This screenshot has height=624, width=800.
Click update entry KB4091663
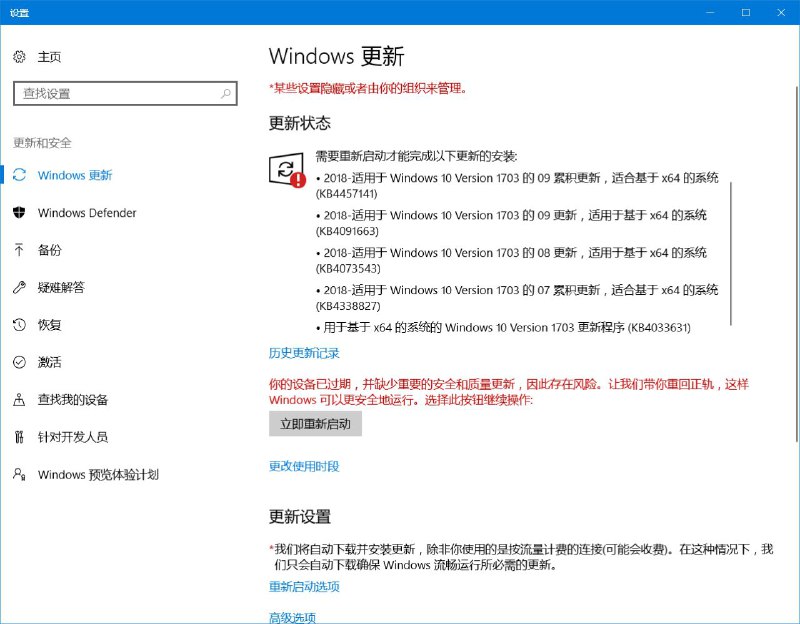point(511,223)
